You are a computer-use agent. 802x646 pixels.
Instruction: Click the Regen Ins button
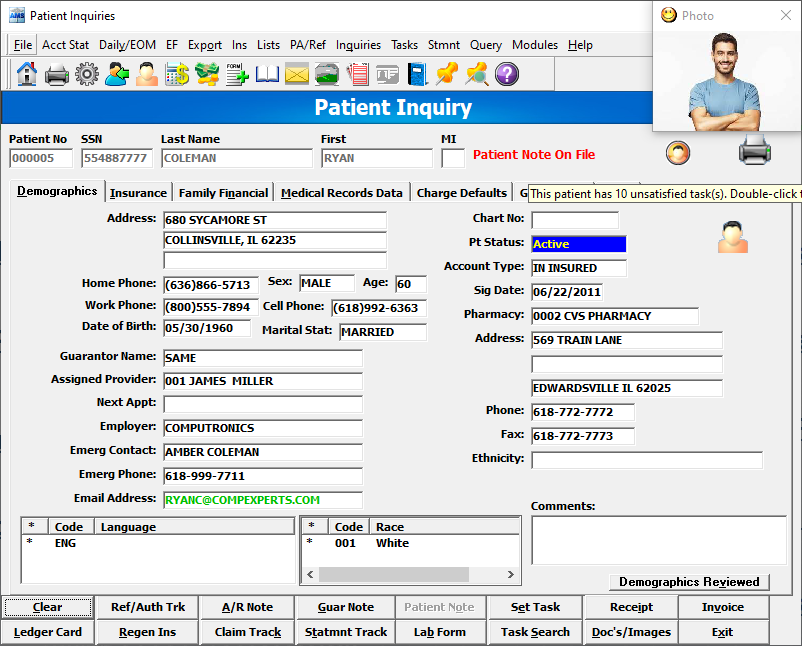click(x=147, y=632)
